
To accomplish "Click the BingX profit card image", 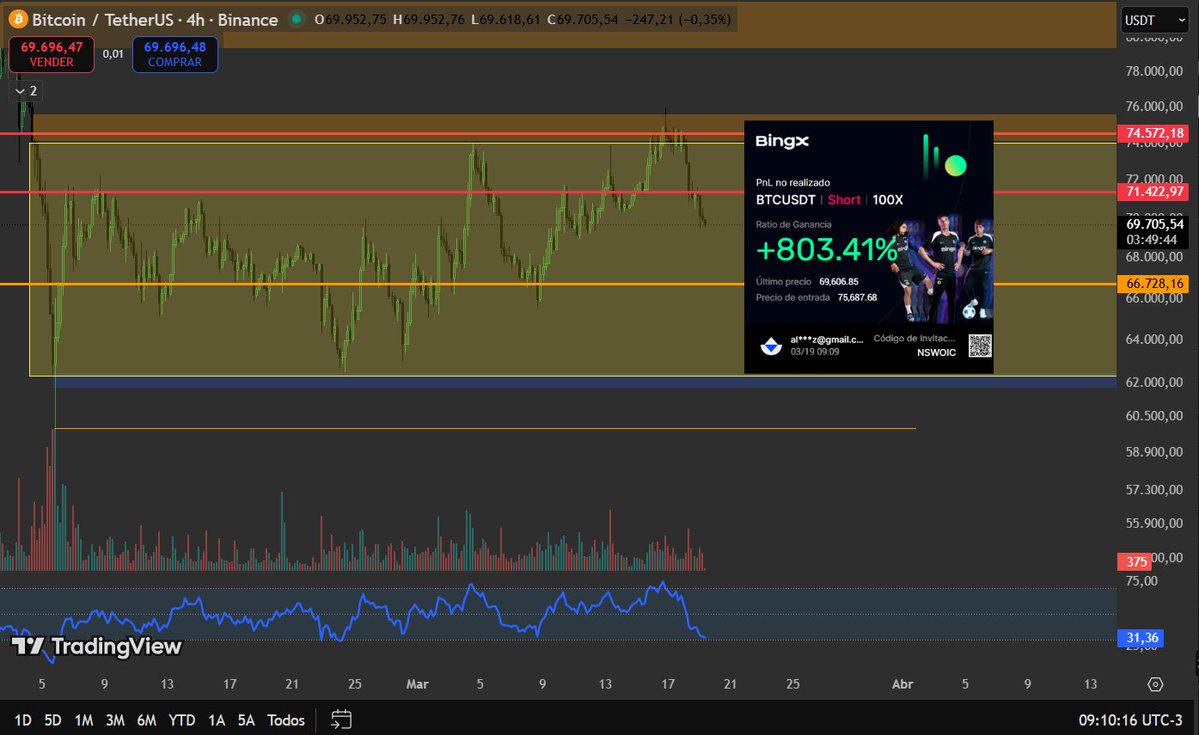I will [x=869, y=247].
